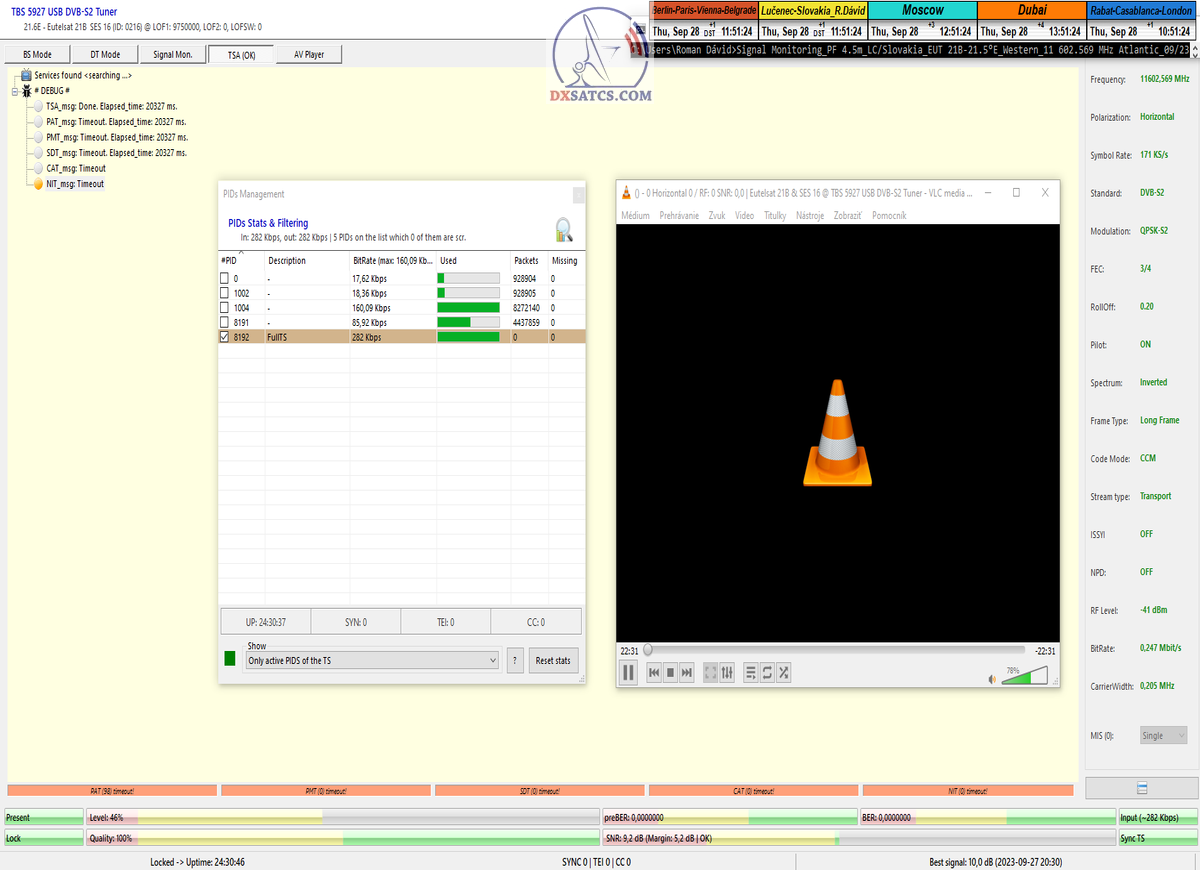Uncheck the PID 8192 FullTS checkbox

click(x=225, y=338)
